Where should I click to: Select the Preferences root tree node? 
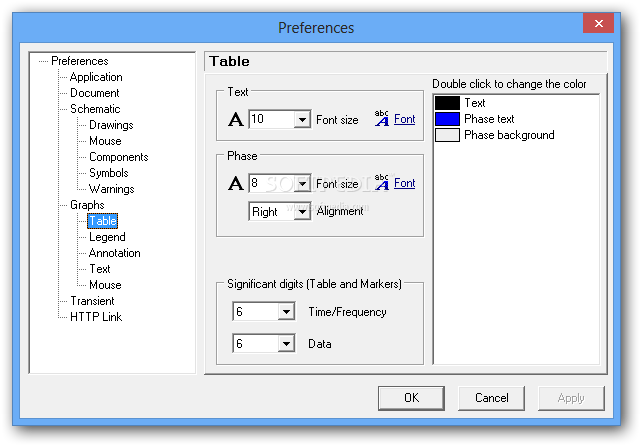80,61
